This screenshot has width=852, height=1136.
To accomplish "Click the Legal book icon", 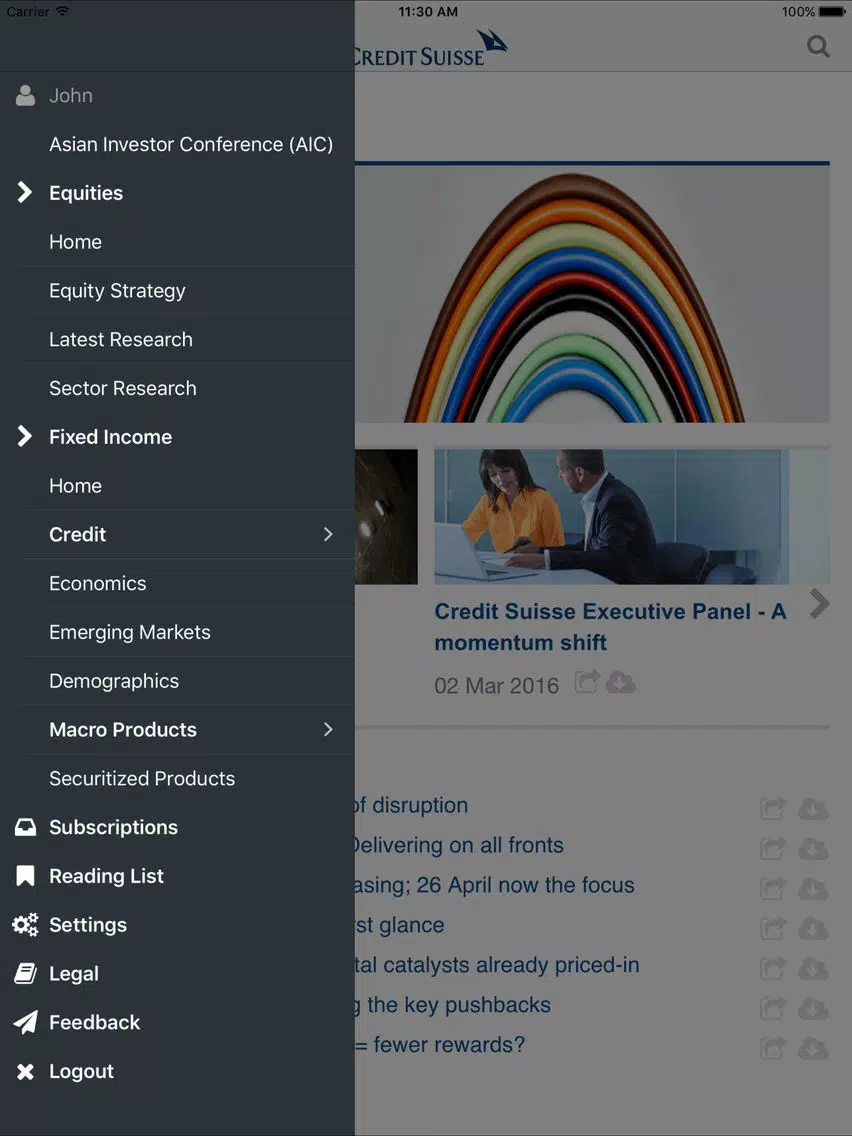I will [25, 974].
